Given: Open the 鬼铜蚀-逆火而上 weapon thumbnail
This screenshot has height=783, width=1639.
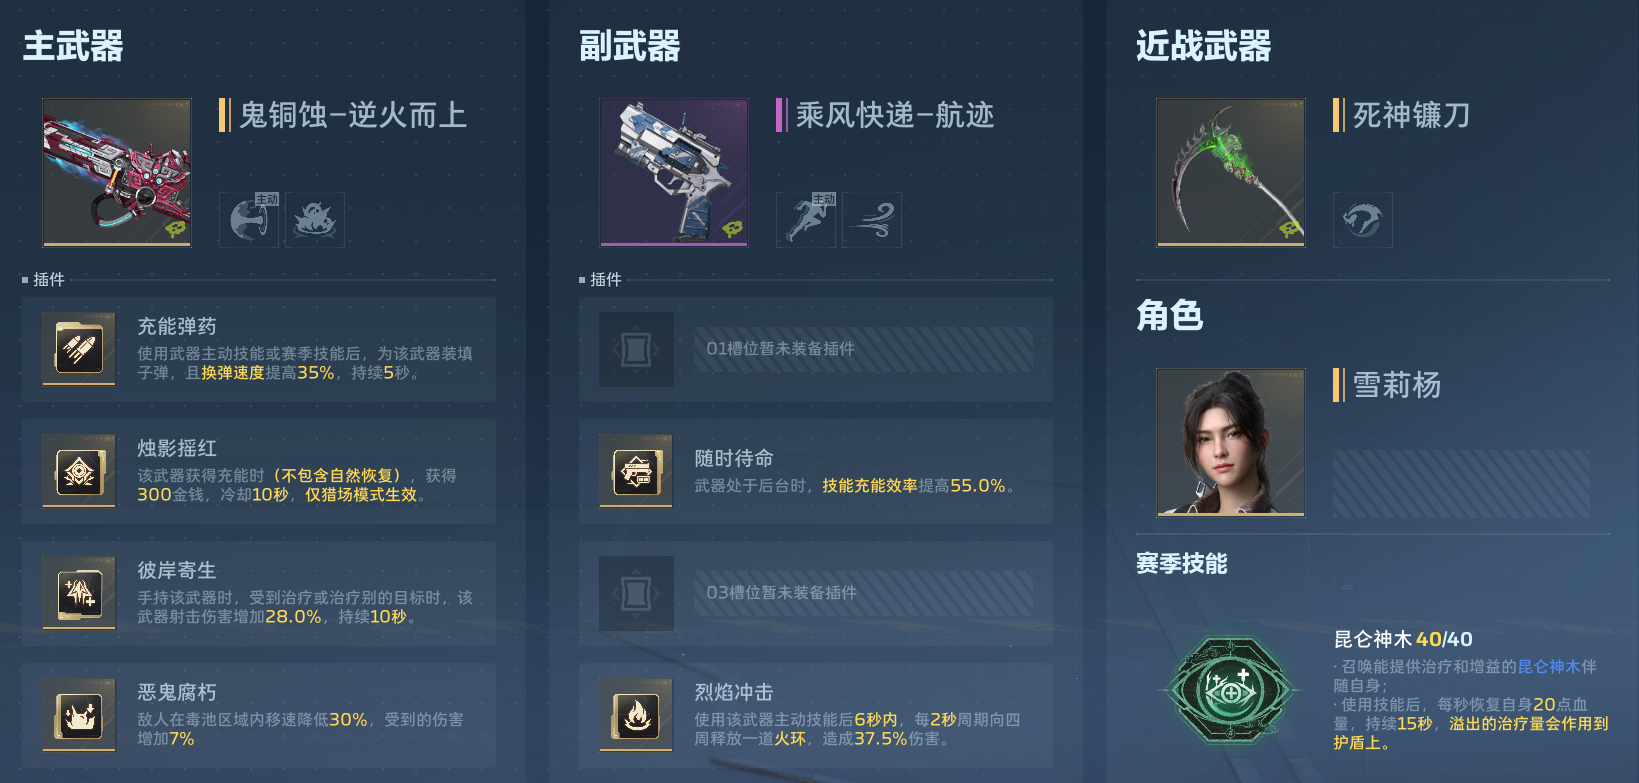Looking at the screenshot, I should pyautogui.click(x=117, y=172).
